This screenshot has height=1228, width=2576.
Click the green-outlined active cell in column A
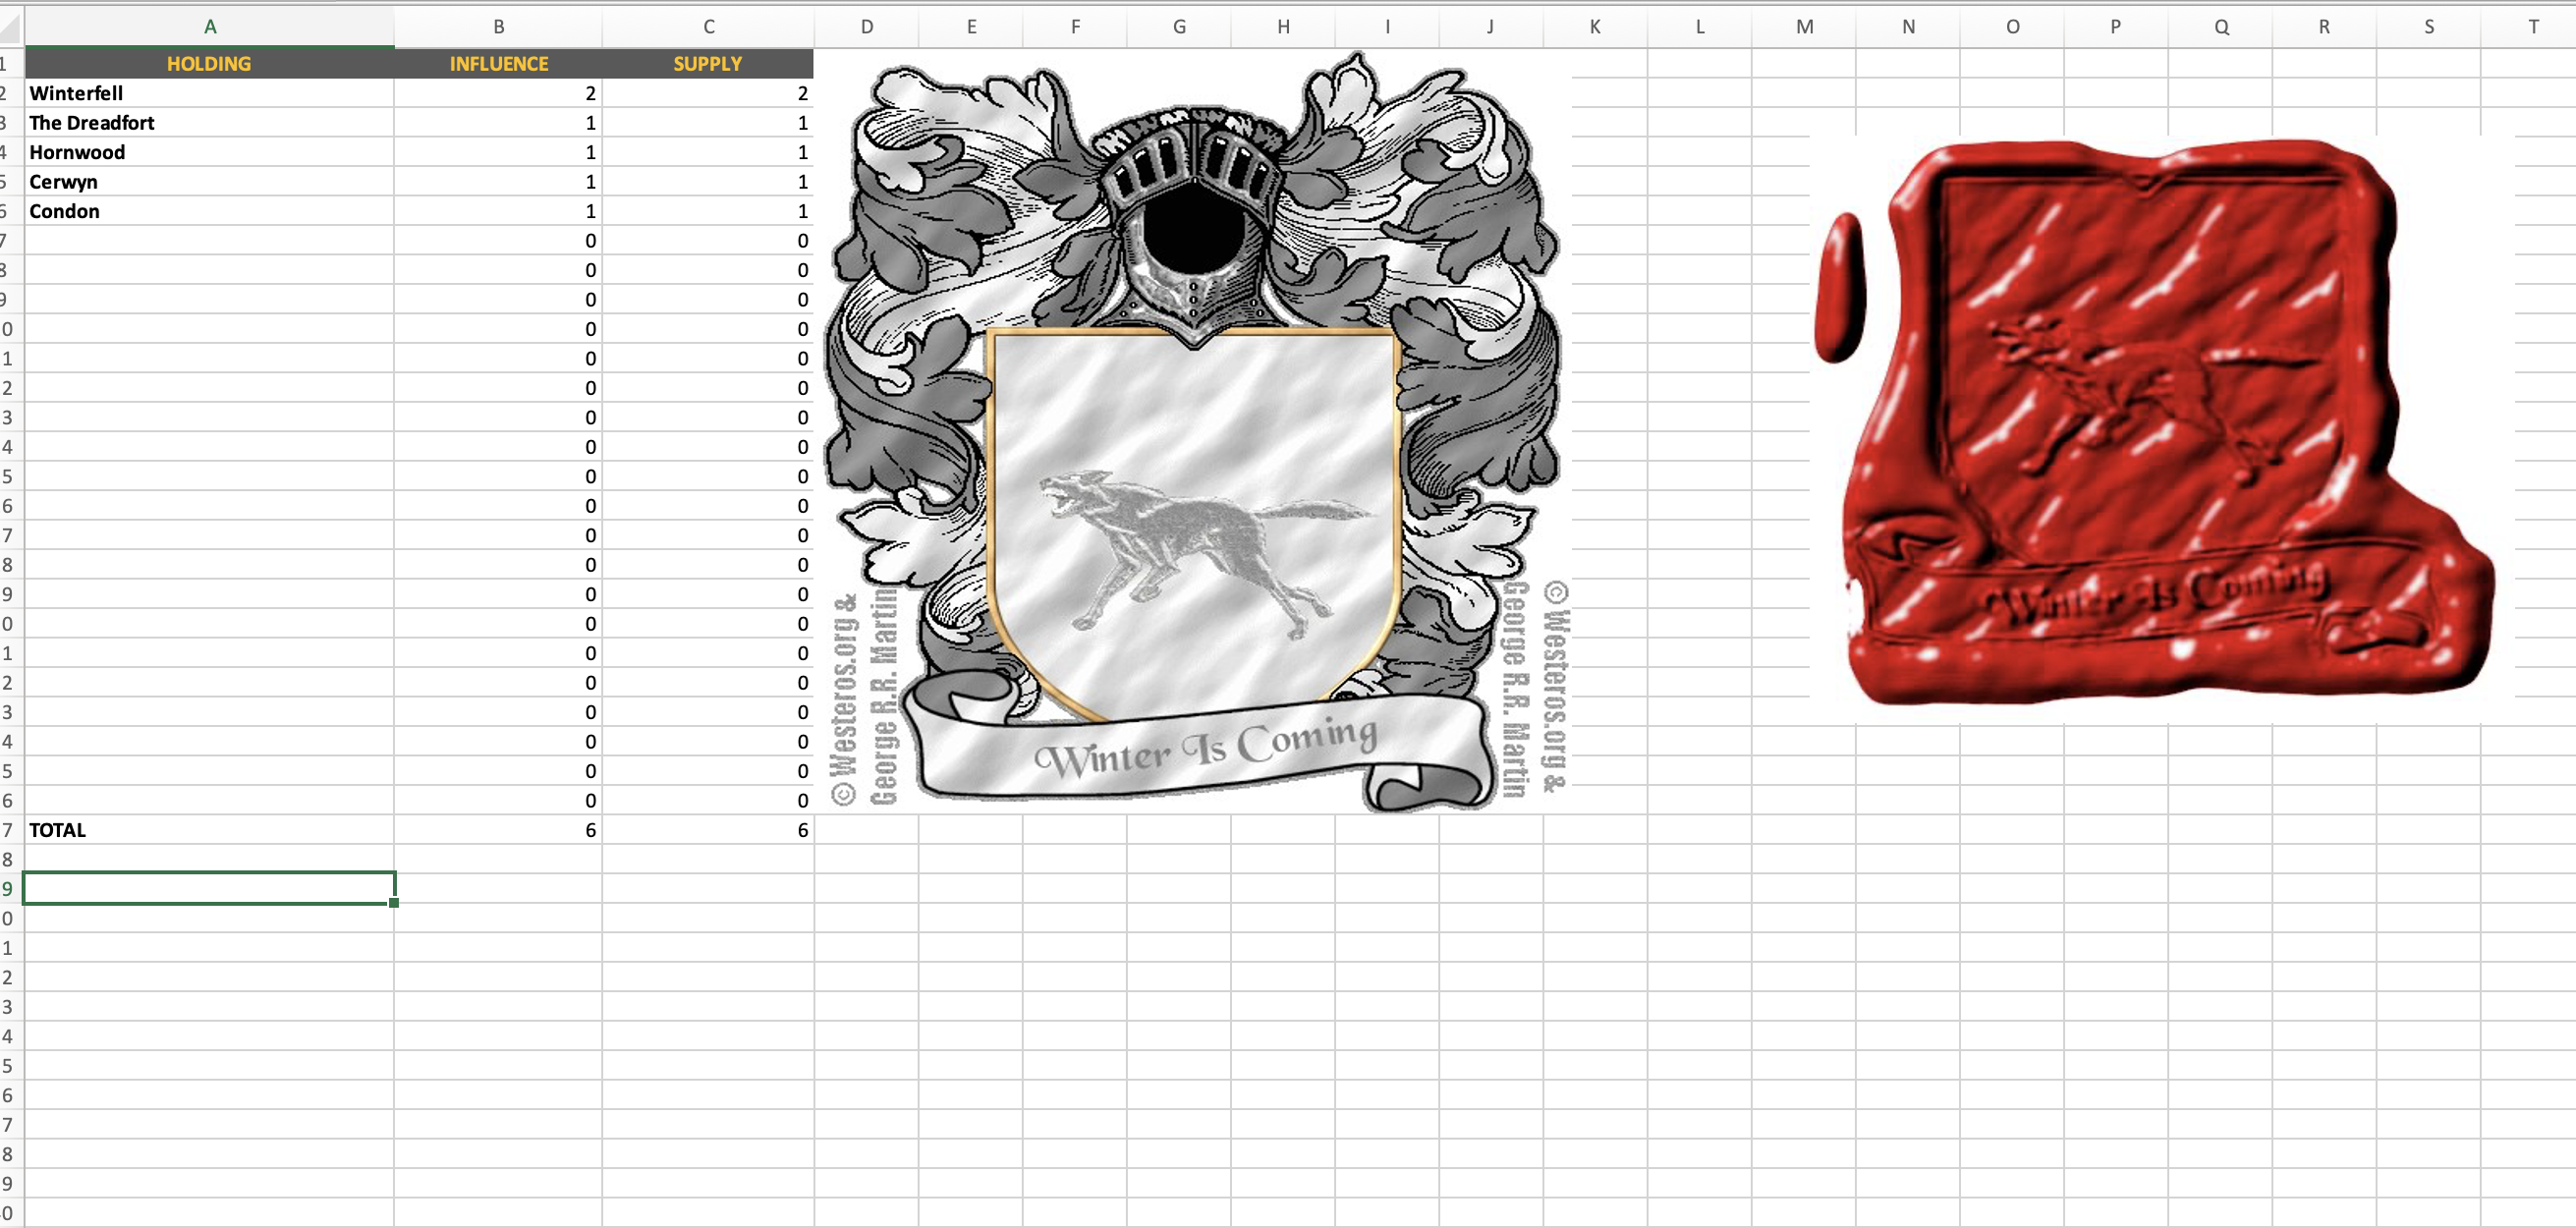click(x=209, y=888)
